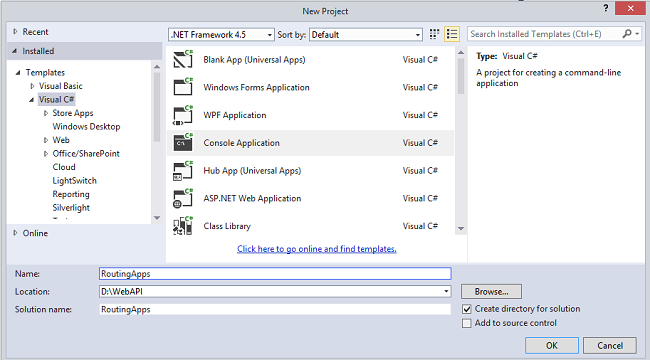Select Cloud template category
The width and height of the screenshot is (650, 360).
tap(64, 167)
